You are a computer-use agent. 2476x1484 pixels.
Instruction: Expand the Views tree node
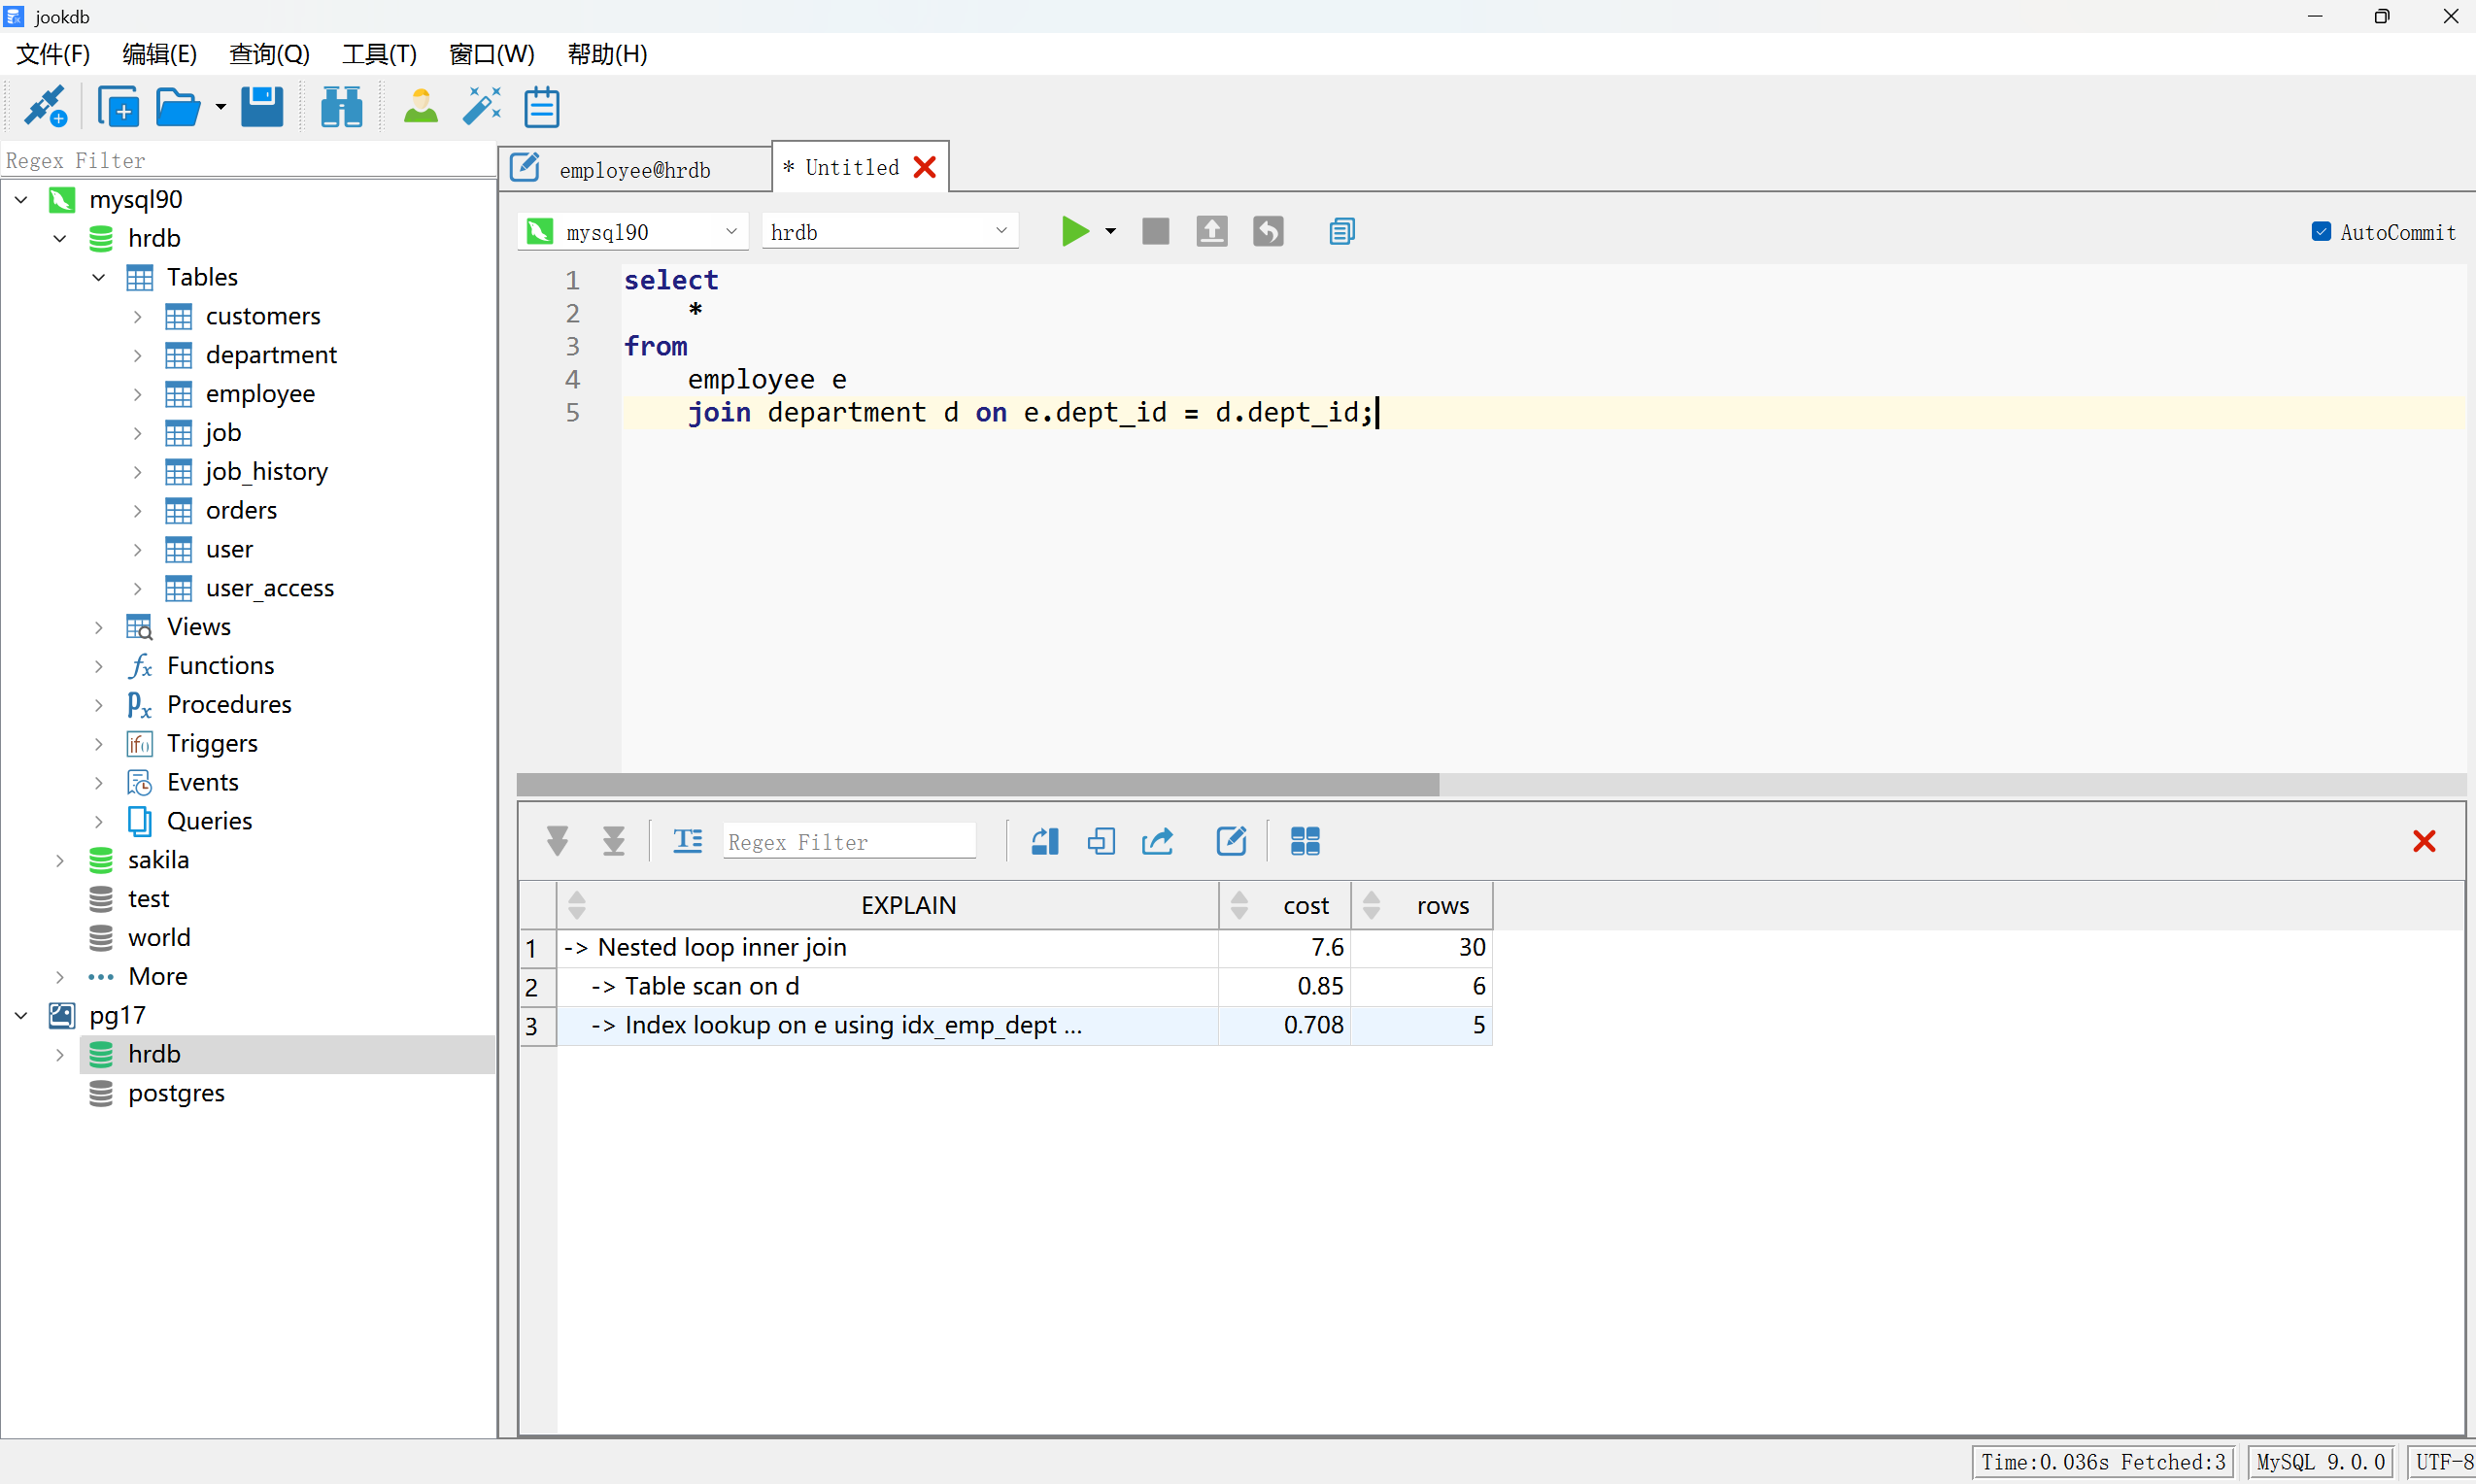tap(98, 627)
